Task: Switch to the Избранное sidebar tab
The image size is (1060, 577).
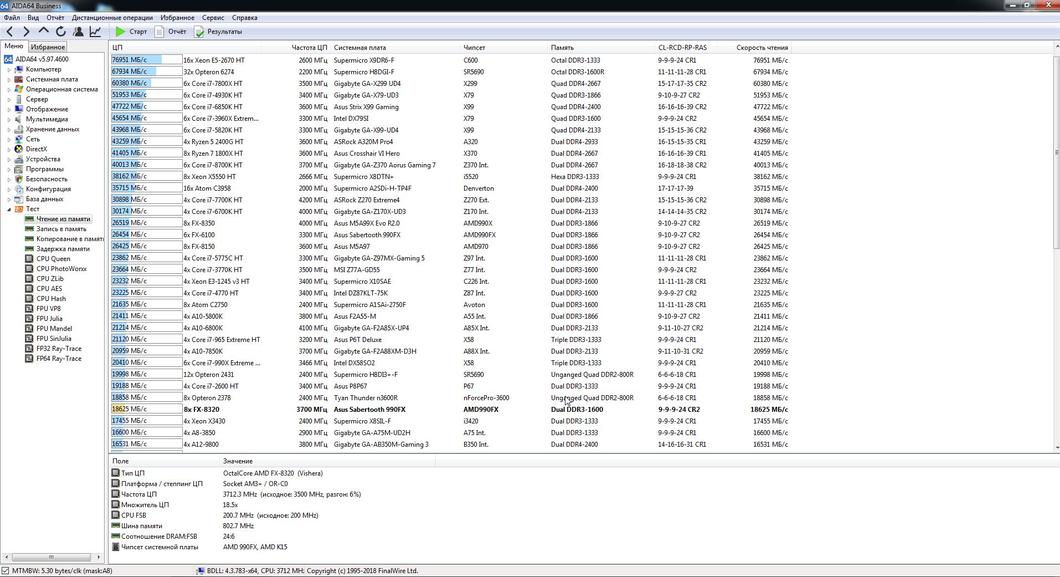Action: [x=47, y=47]
